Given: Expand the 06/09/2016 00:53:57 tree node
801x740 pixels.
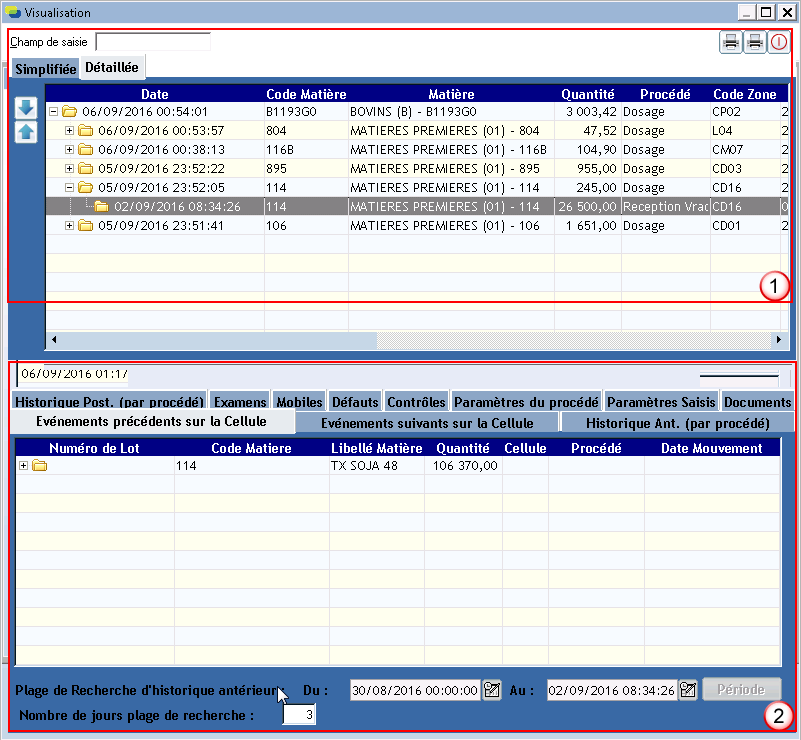Looking at the screenshot, I should 69,130.
